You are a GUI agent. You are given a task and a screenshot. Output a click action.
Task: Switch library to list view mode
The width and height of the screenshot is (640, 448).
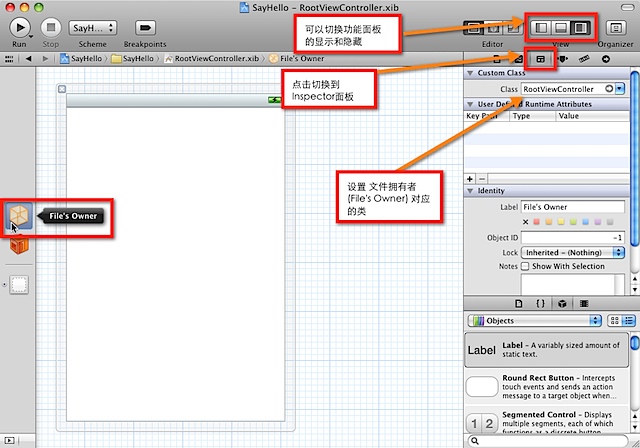[629, 321]
